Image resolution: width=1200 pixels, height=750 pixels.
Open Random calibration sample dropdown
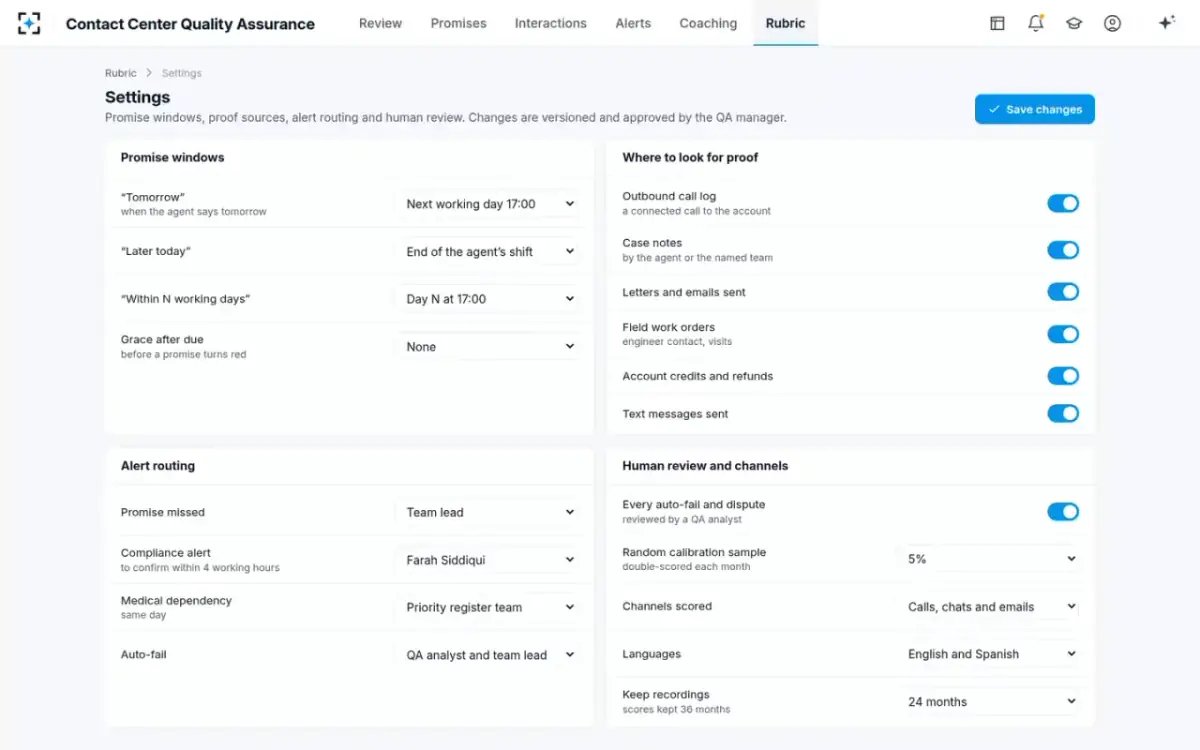click(990, 559)
